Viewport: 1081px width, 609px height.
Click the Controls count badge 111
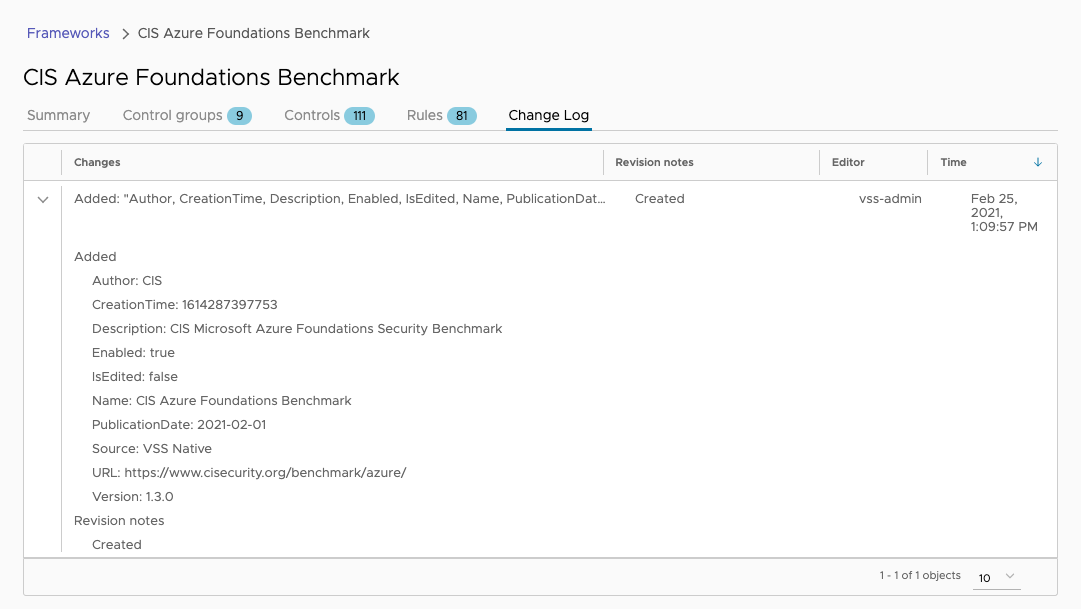click(359, 116)
